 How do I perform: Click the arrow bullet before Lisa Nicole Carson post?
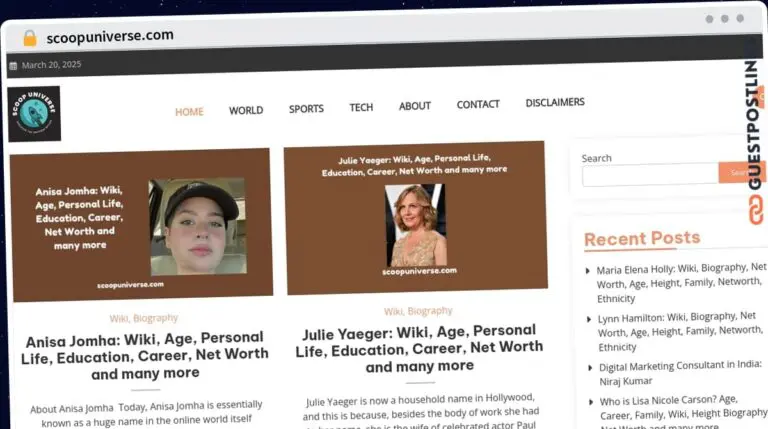pos(591,402)
